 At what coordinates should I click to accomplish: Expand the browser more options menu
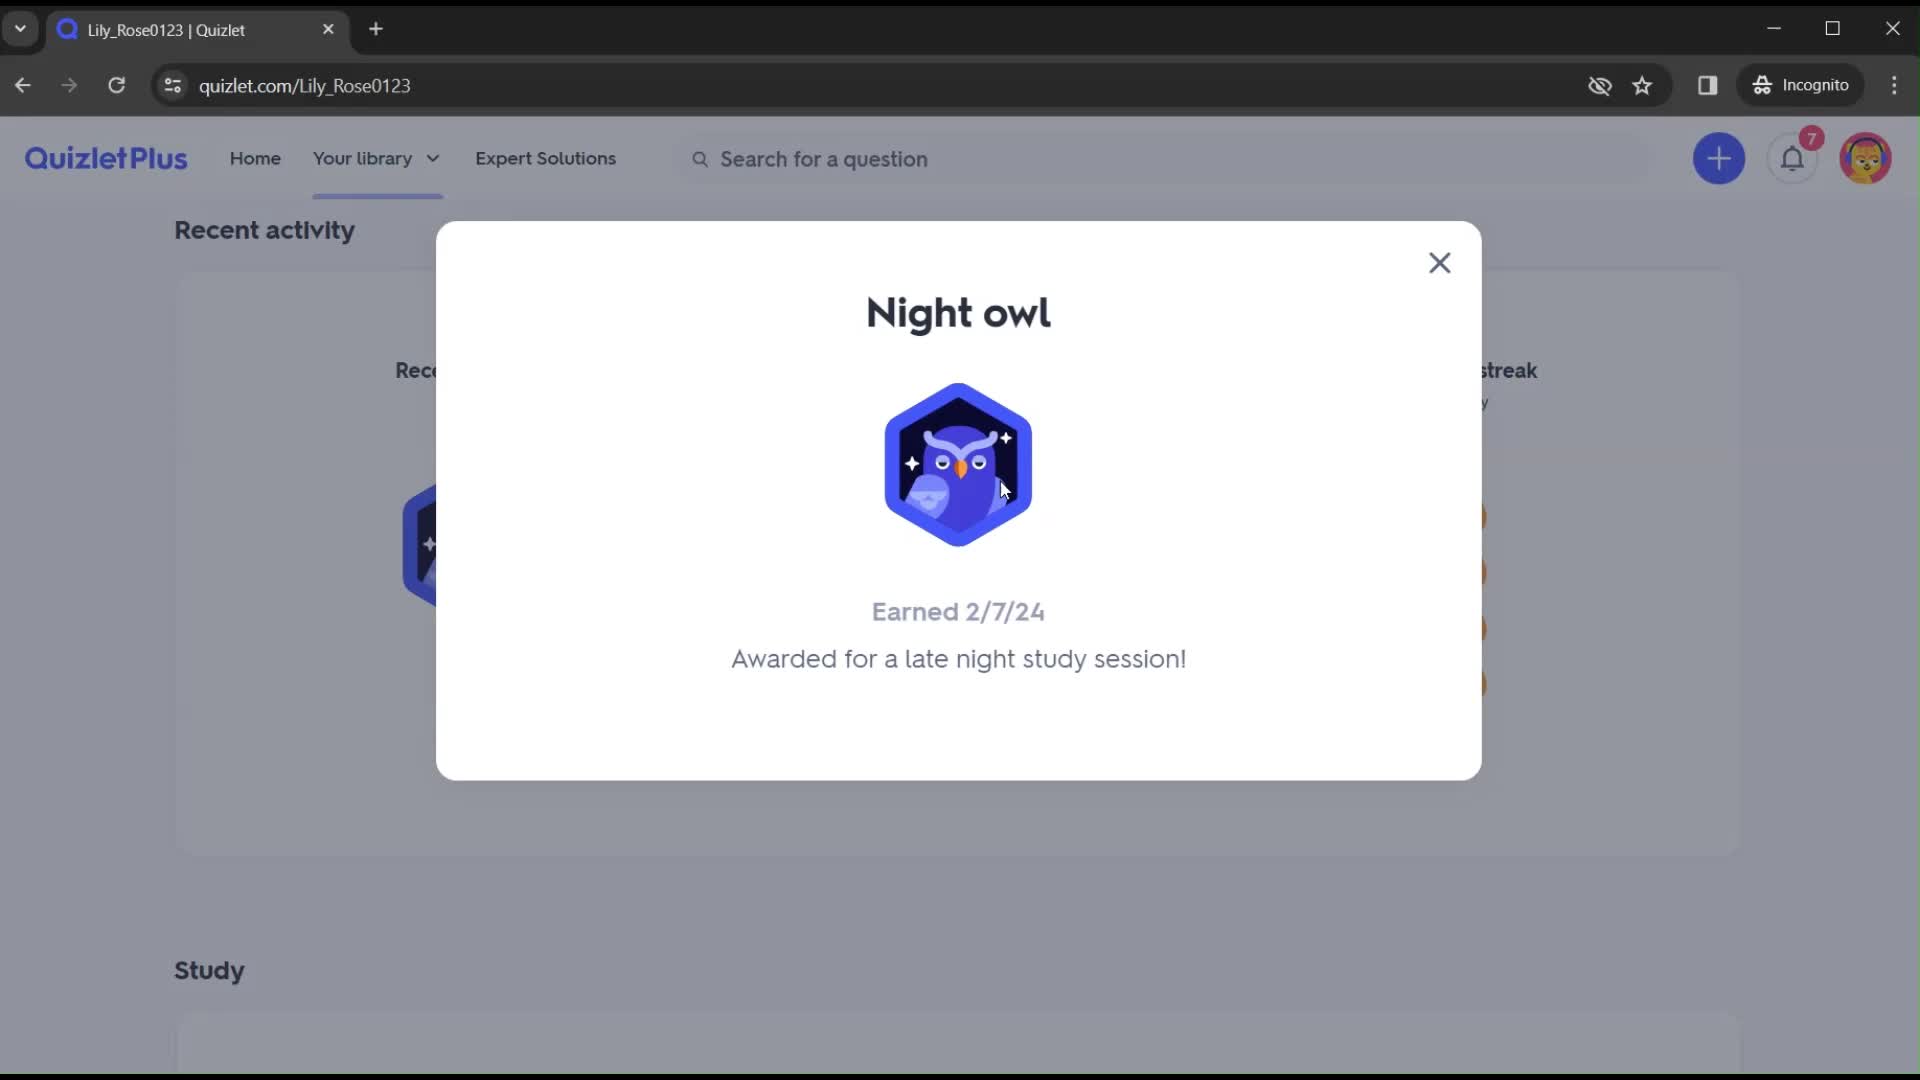(1895, 84)
